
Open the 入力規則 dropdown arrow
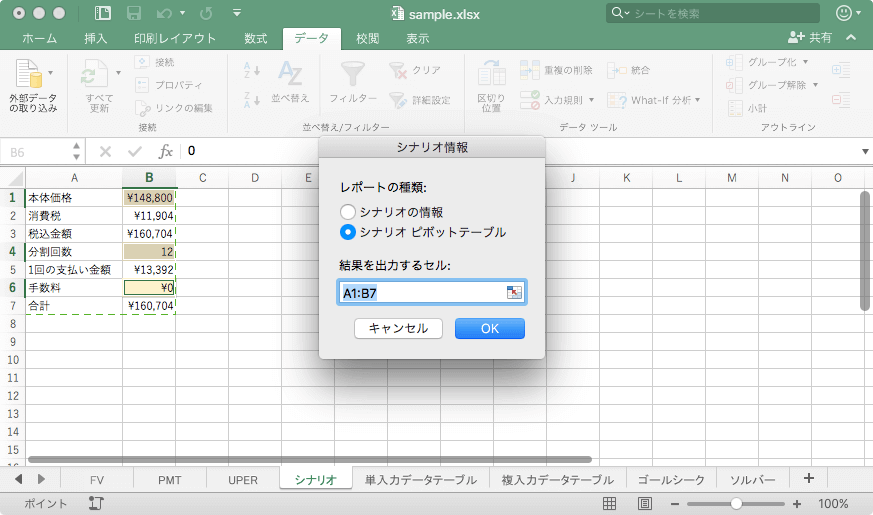[x=591, y=100]
